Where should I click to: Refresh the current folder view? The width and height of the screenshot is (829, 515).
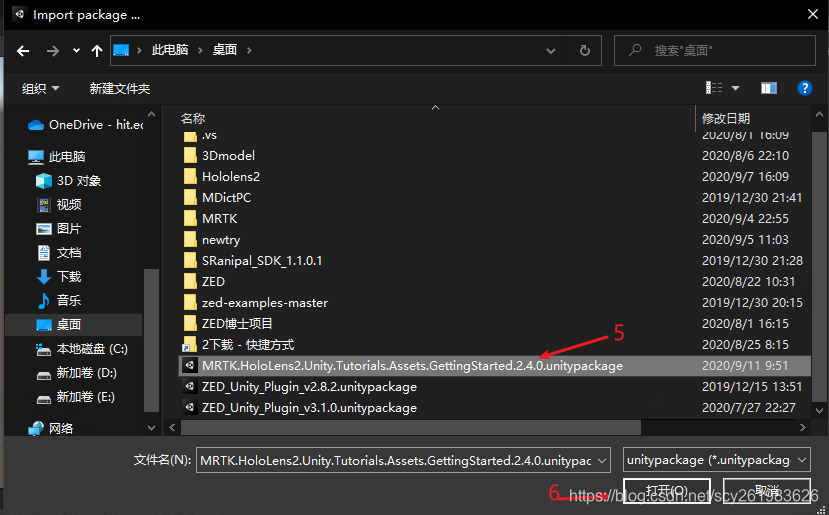[584, 51]
